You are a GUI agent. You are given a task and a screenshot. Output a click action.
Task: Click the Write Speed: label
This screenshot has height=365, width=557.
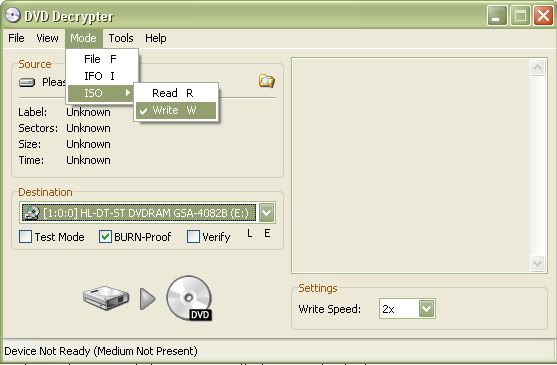pyautogui.click(x=330, y=309)
